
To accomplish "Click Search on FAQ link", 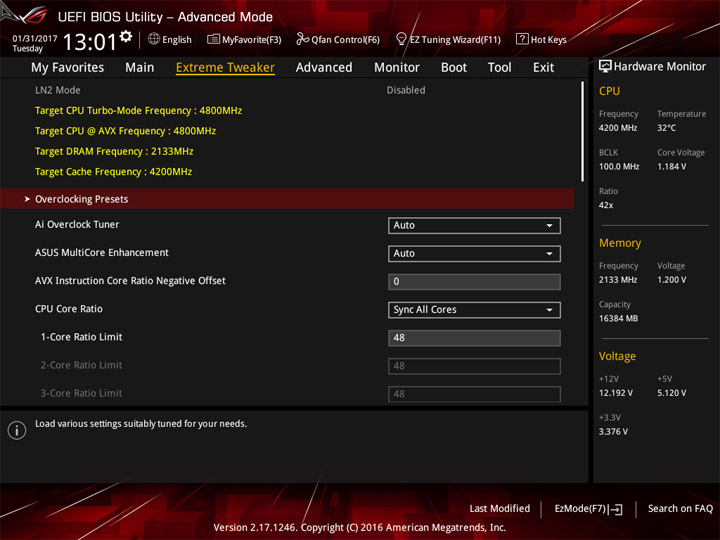I will (x=680, y=509).
